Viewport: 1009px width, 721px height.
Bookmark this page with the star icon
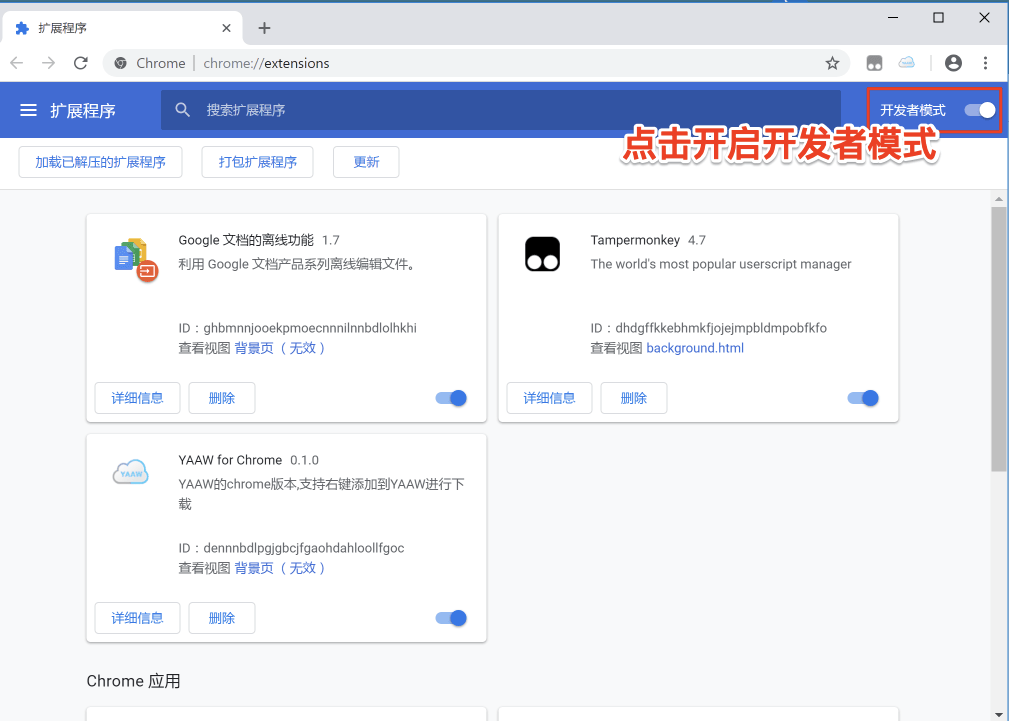[832, 63]
